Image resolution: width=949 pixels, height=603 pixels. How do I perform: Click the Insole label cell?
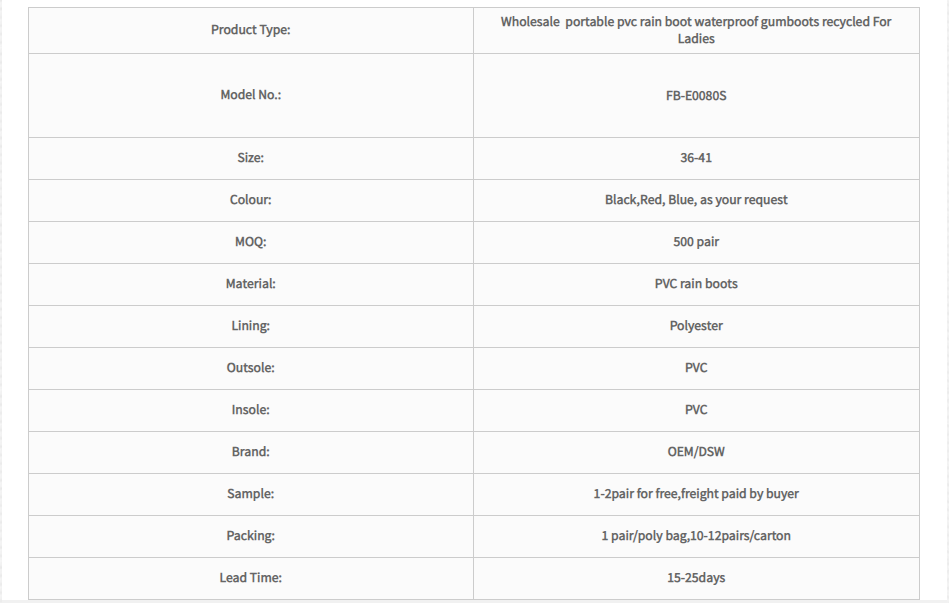click(250, 410)
